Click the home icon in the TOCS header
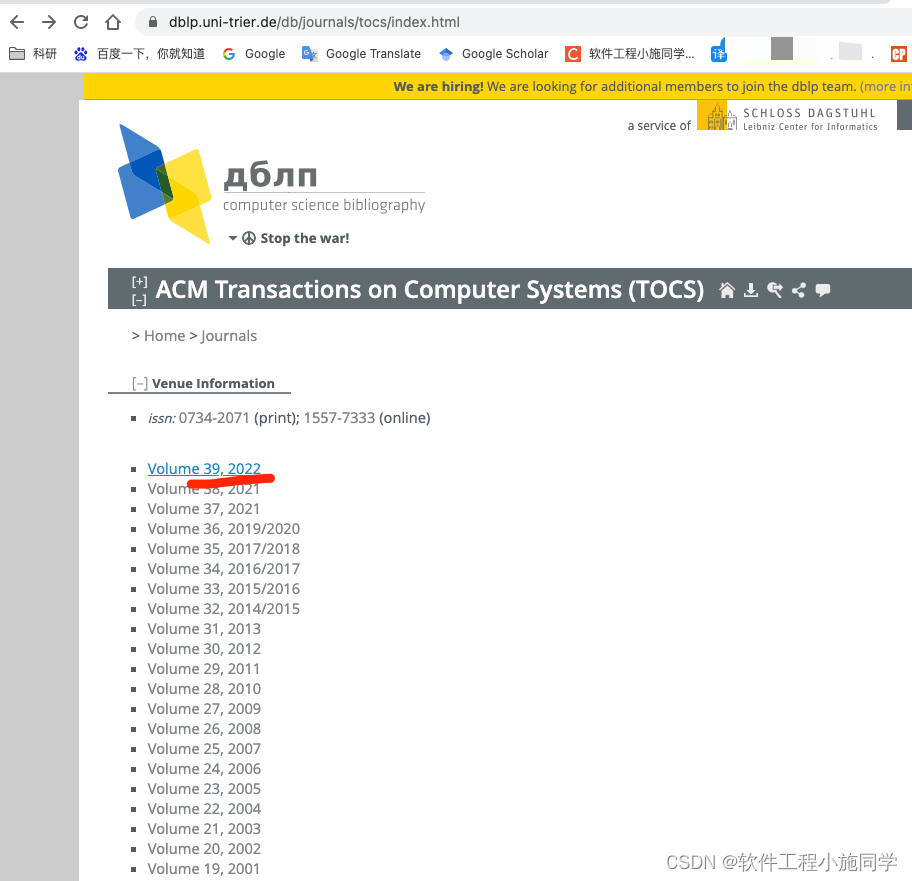 727,290
